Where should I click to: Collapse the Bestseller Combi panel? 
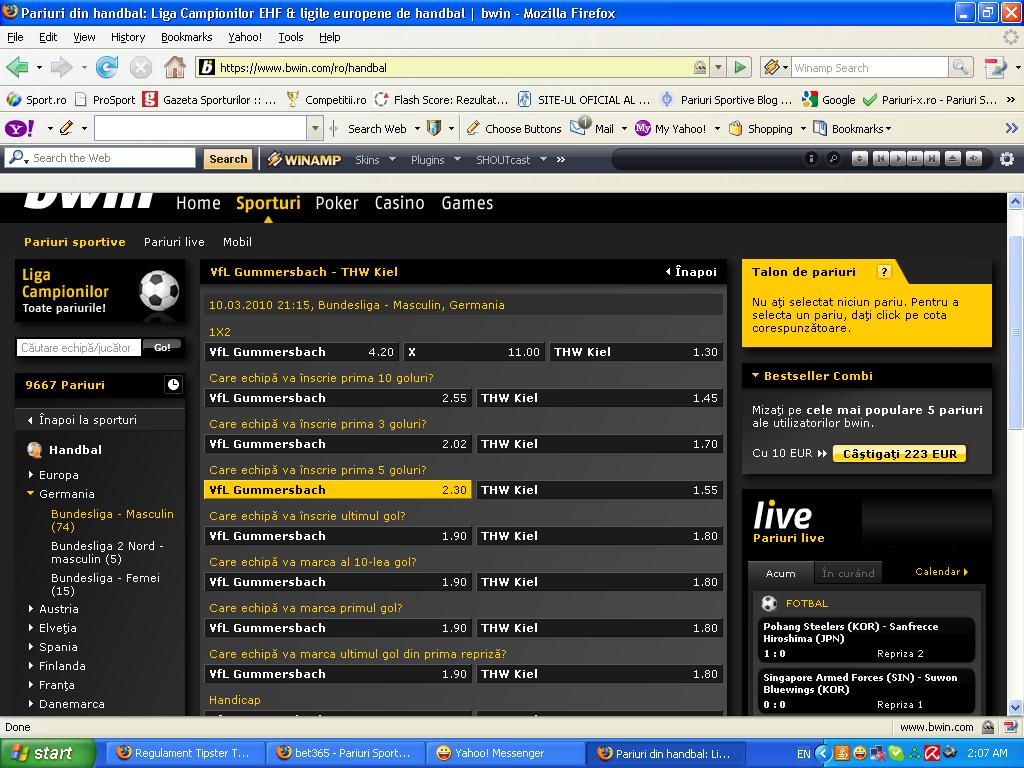812,376
